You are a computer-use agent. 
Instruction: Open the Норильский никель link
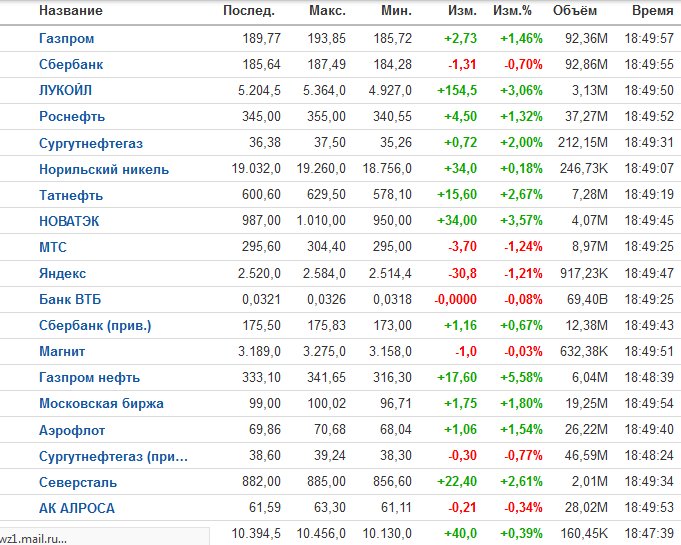[104, 169]
